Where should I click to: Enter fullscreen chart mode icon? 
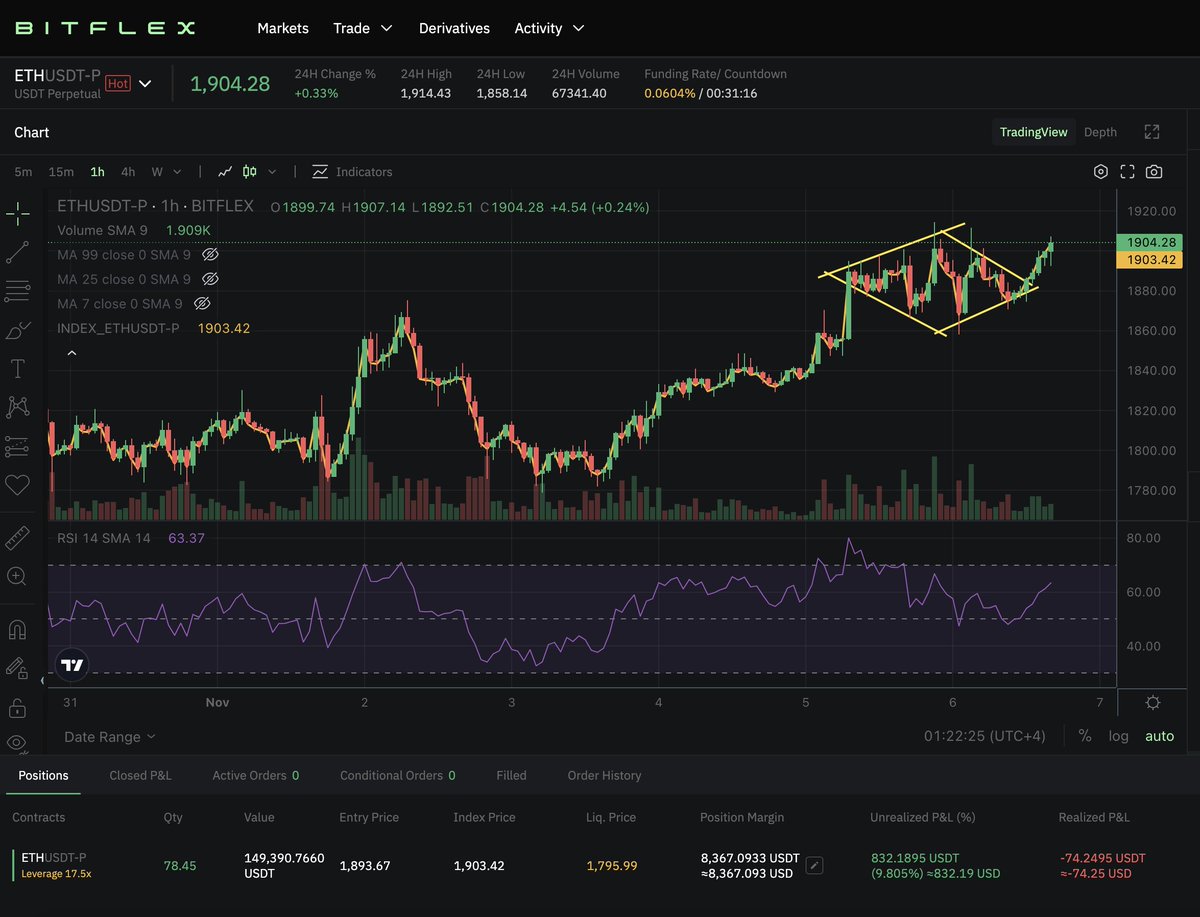point(1127,172)
